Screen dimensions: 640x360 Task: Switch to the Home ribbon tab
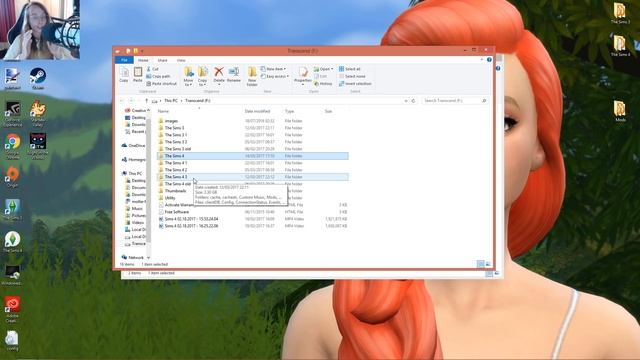point(143,60)
